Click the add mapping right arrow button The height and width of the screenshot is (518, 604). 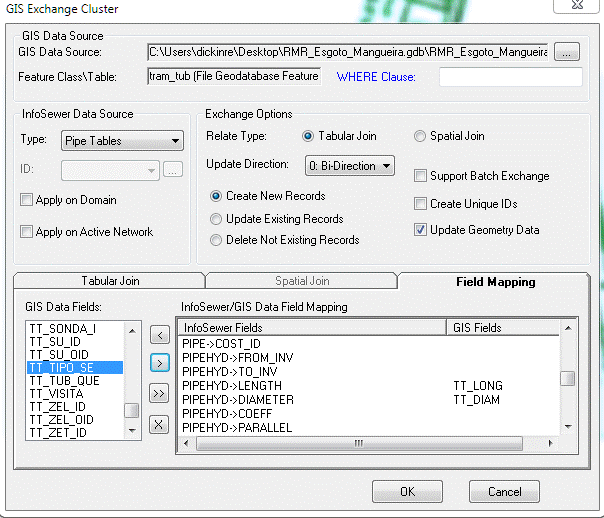pos(159,363)
